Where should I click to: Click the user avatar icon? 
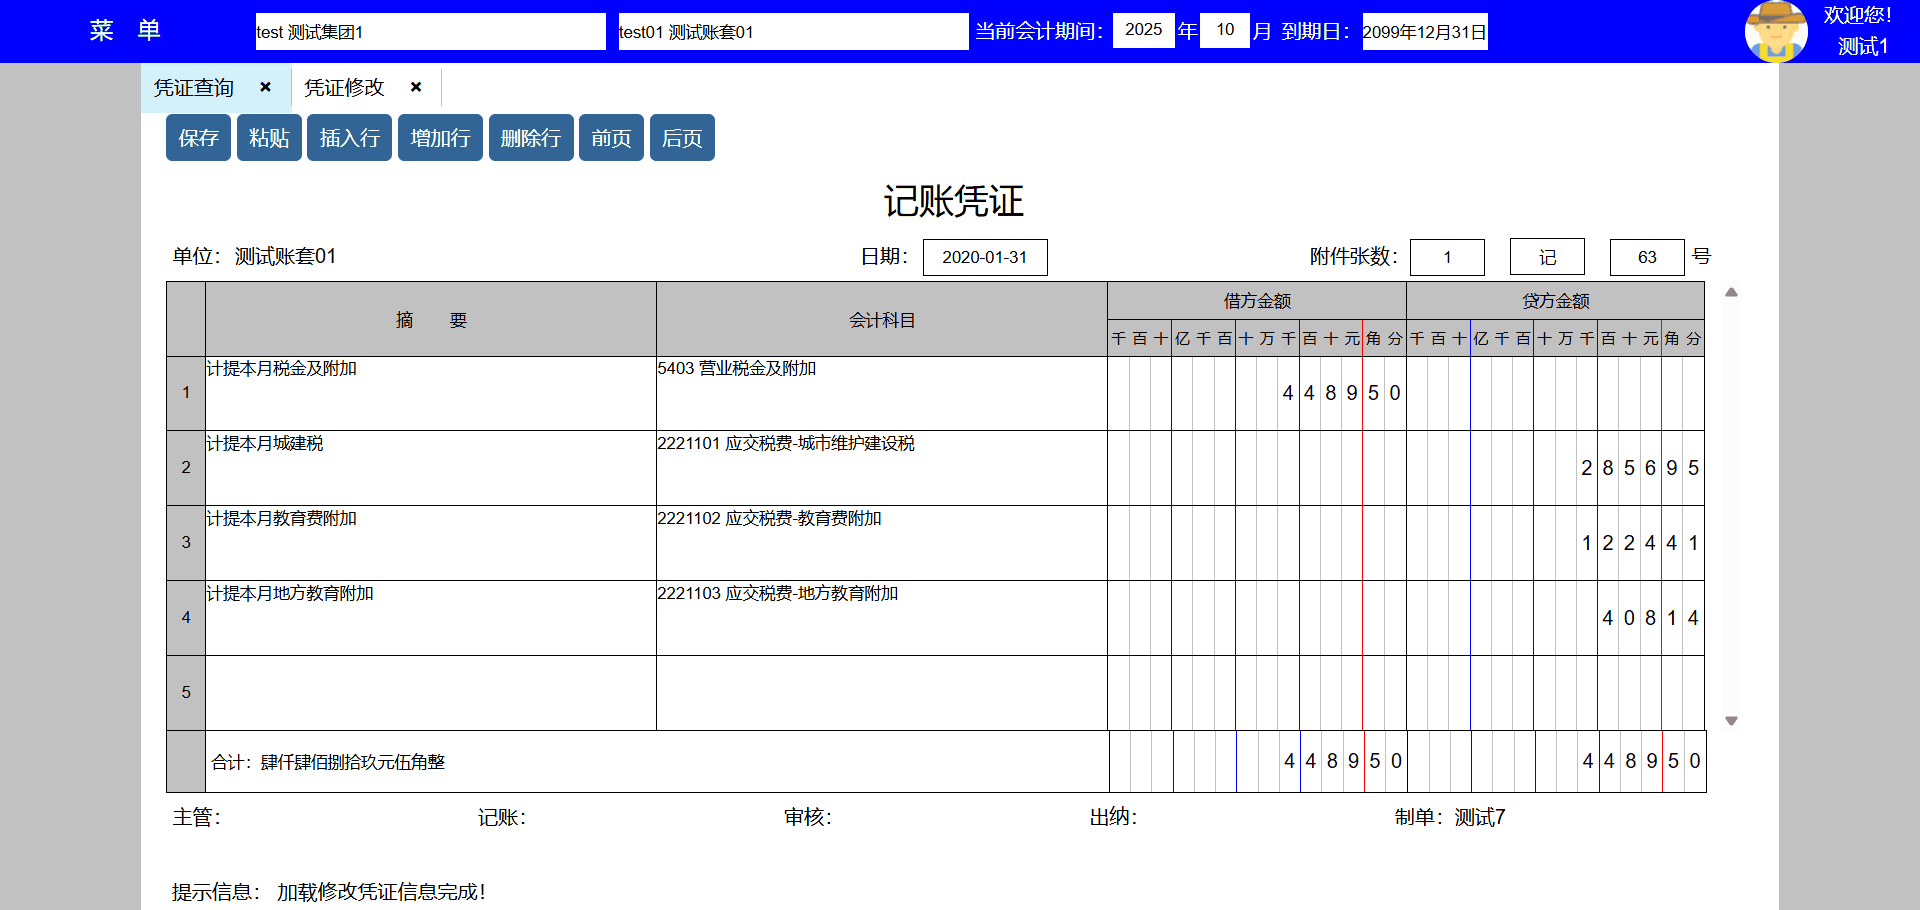tap(1775, 31)
